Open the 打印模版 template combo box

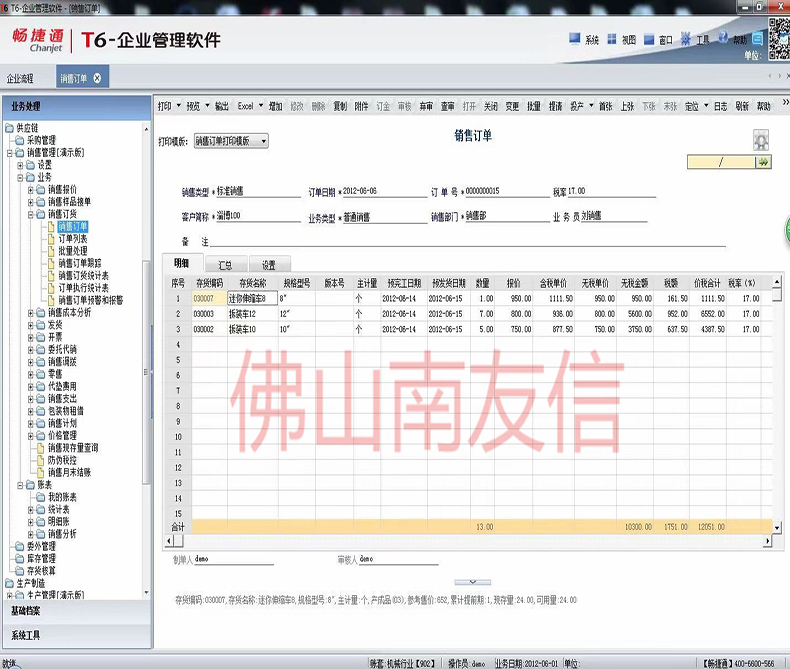[231, 141]
